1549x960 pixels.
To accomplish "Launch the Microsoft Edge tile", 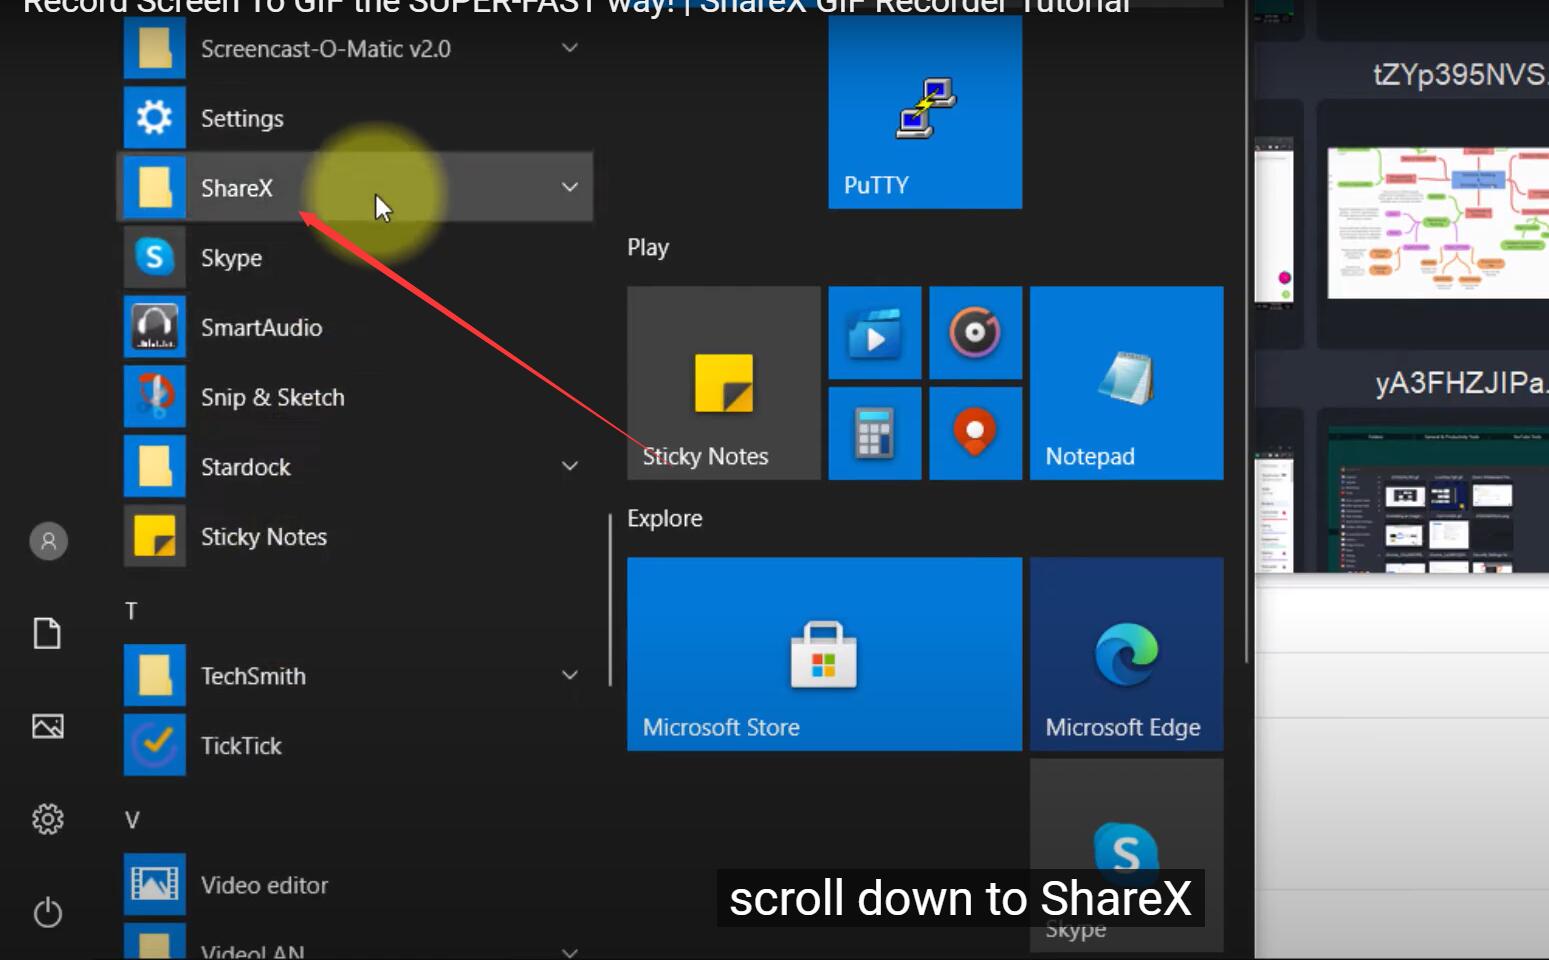I will point(1126,654).
